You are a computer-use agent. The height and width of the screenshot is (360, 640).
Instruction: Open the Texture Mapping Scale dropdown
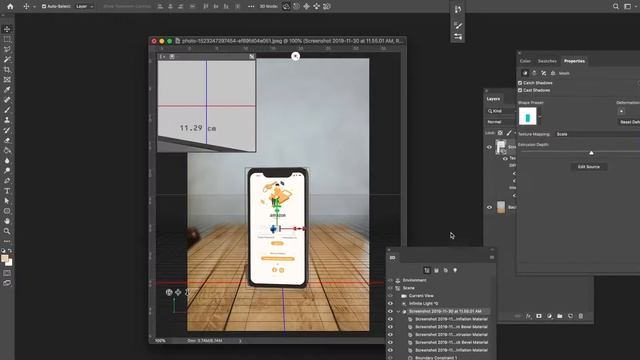(x=598, y=134)
